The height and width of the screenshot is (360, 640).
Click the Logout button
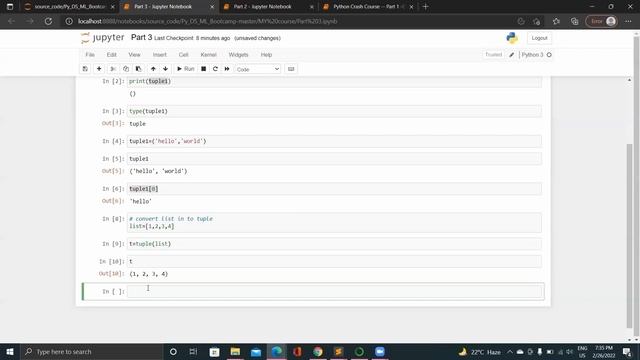[x=539, y=38]
